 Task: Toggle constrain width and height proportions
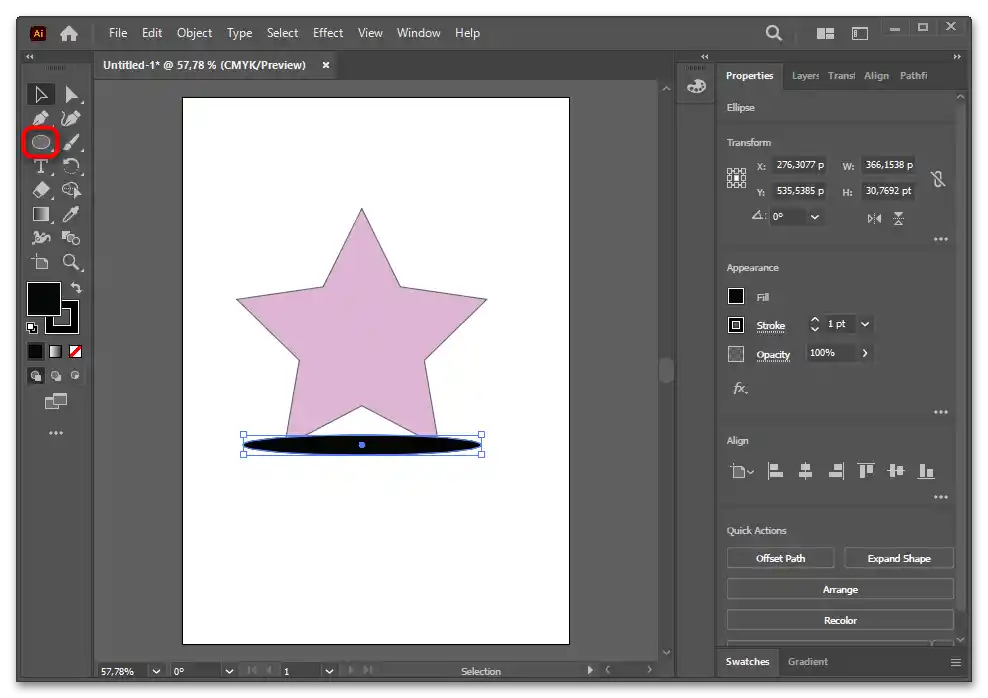937,179
